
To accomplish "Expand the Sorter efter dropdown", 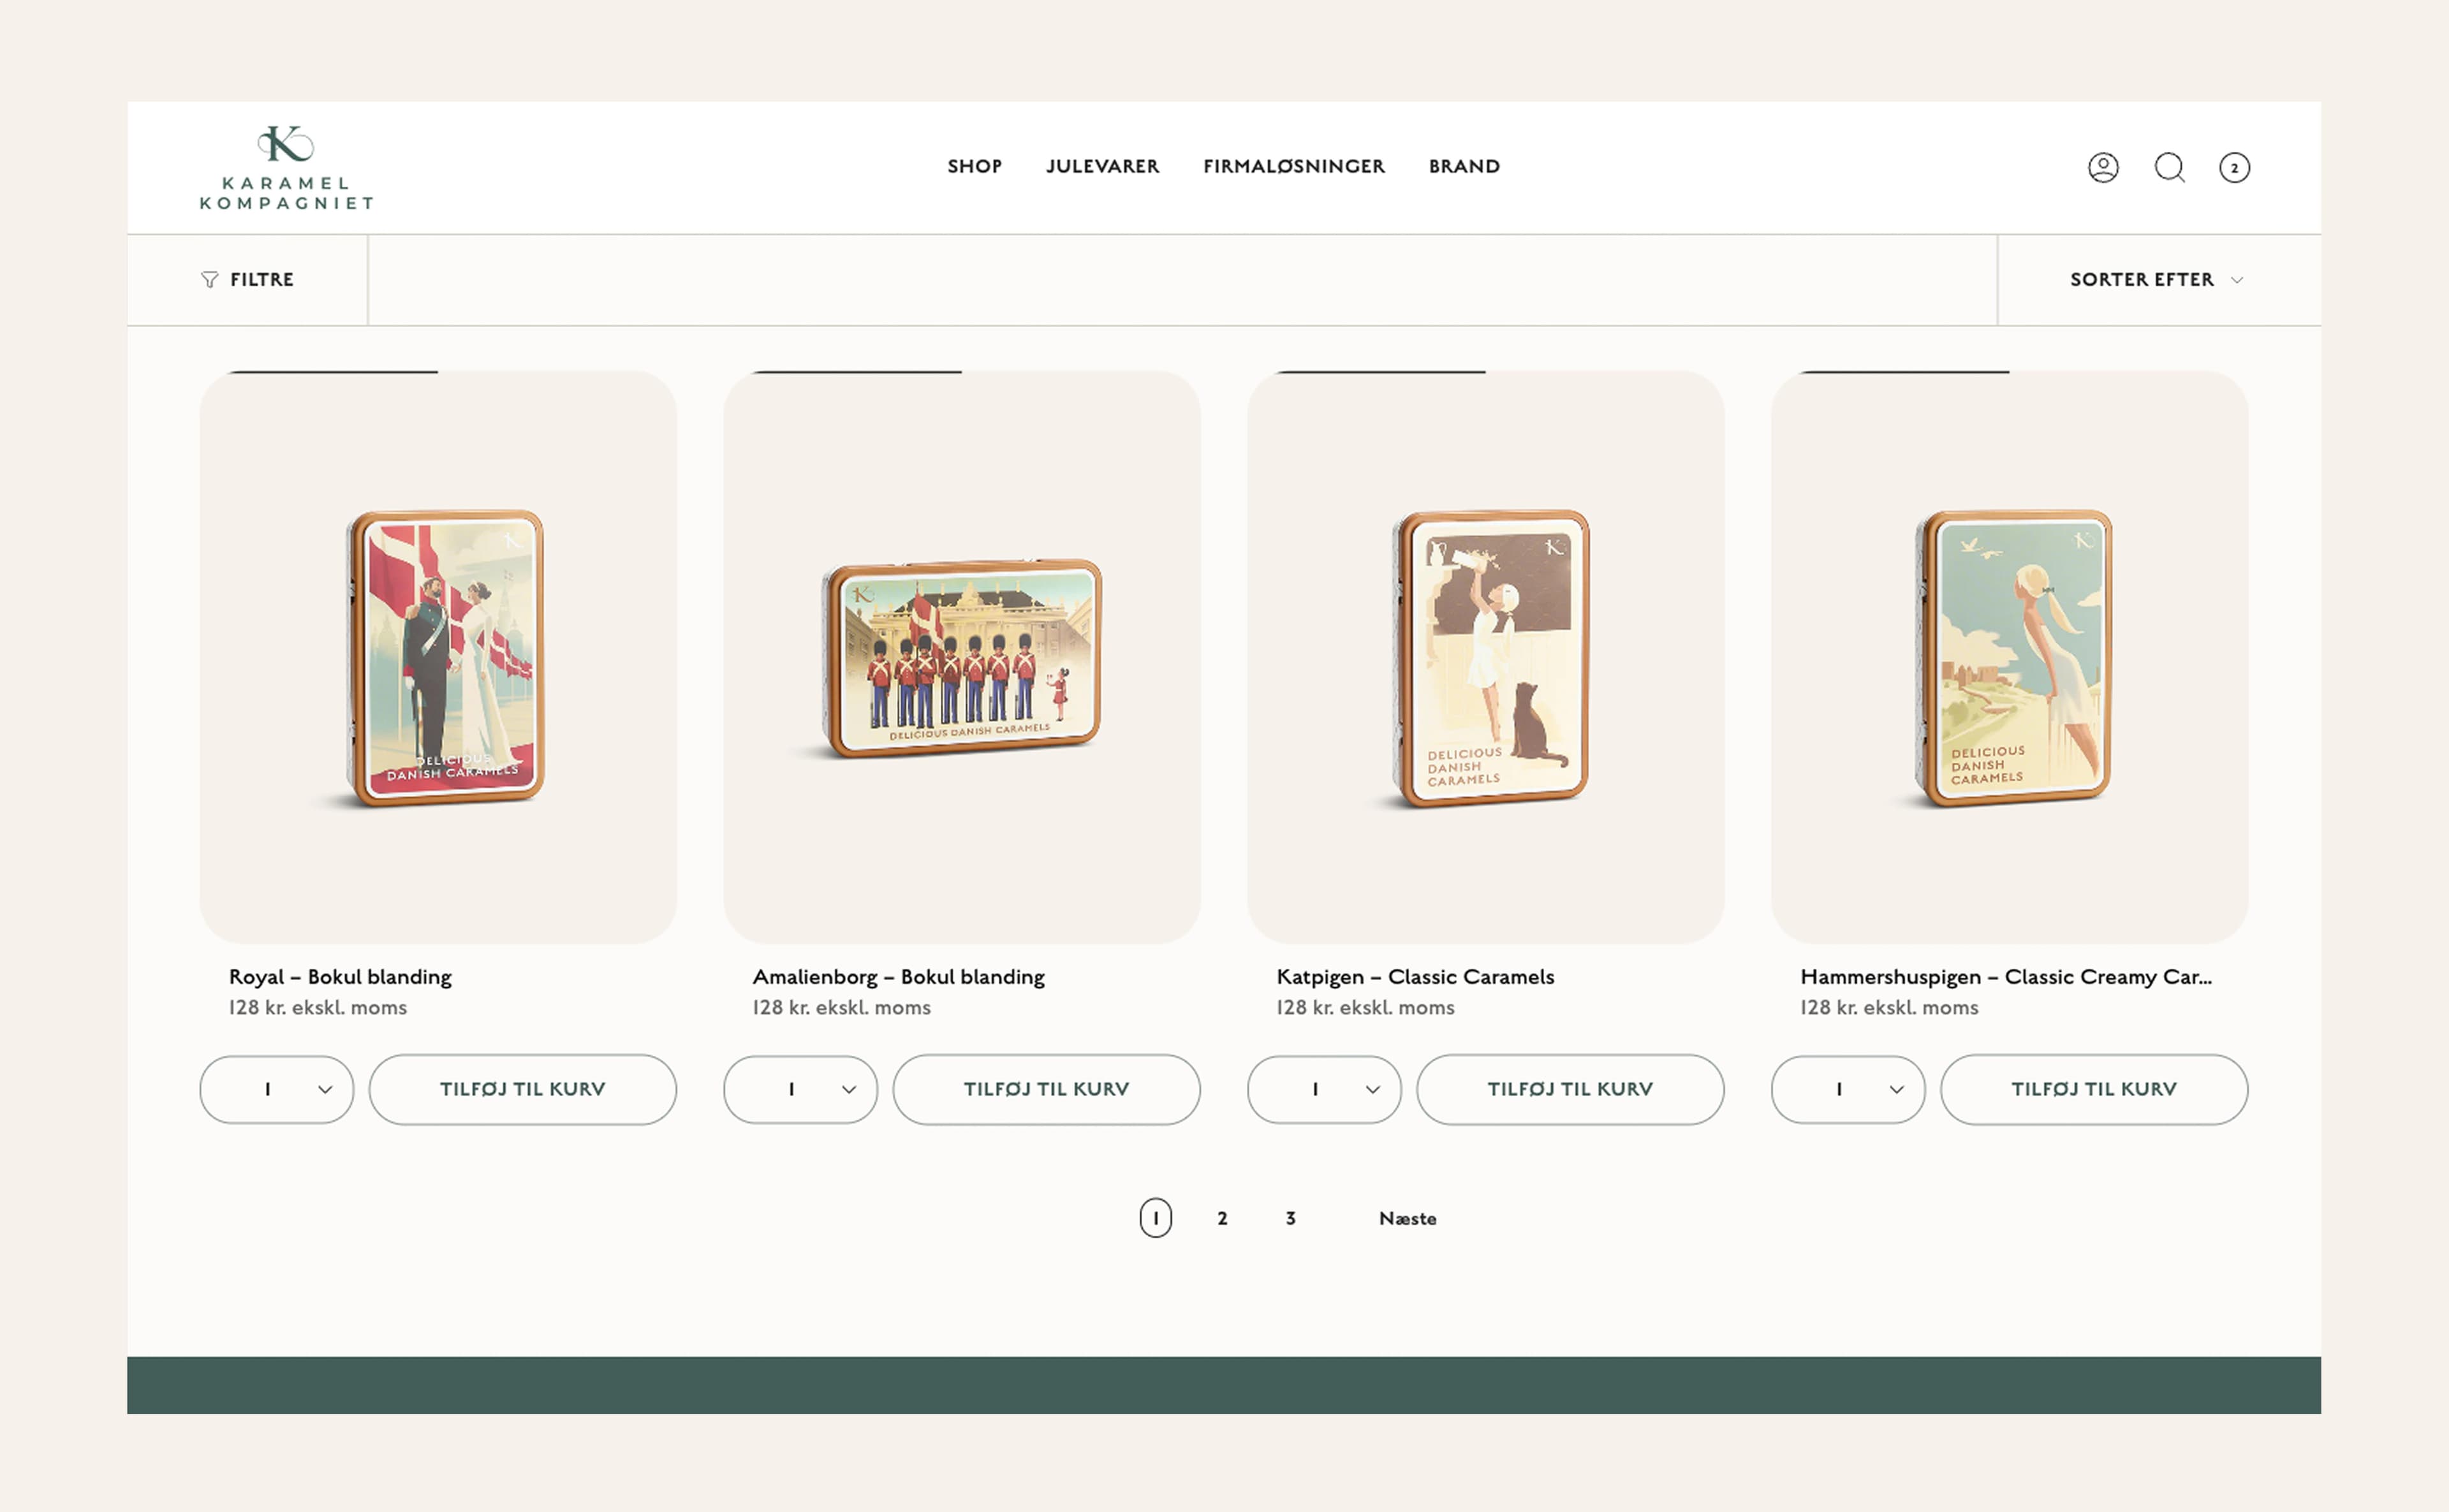I will (2156, 280).
